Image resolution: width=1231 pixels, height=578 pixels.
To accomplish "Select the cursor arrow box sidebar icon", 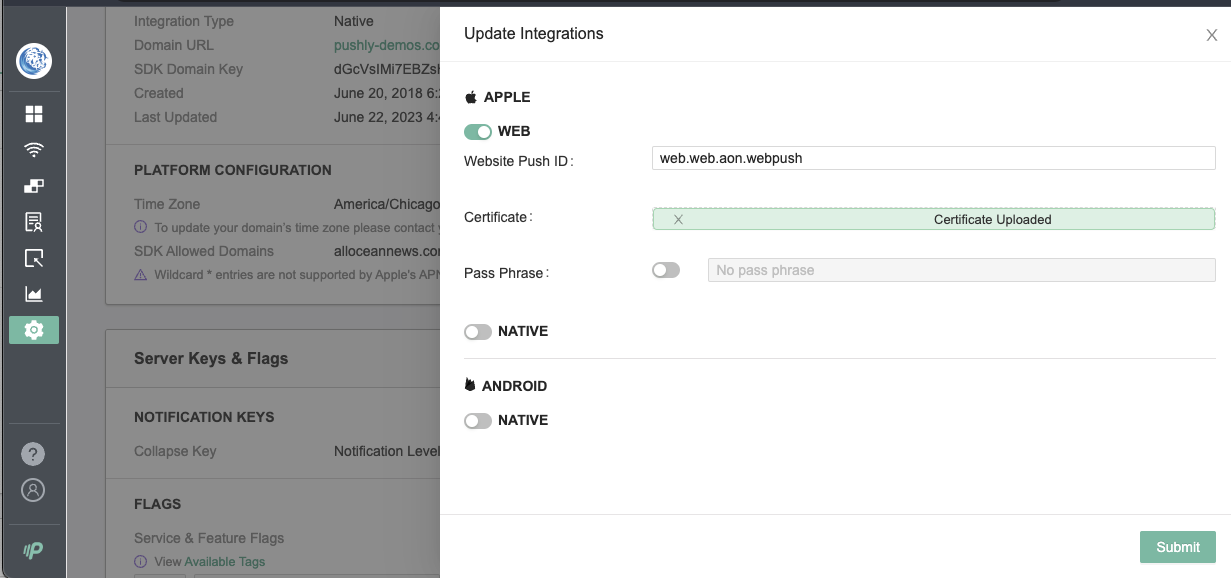I will tap(34, 258).
